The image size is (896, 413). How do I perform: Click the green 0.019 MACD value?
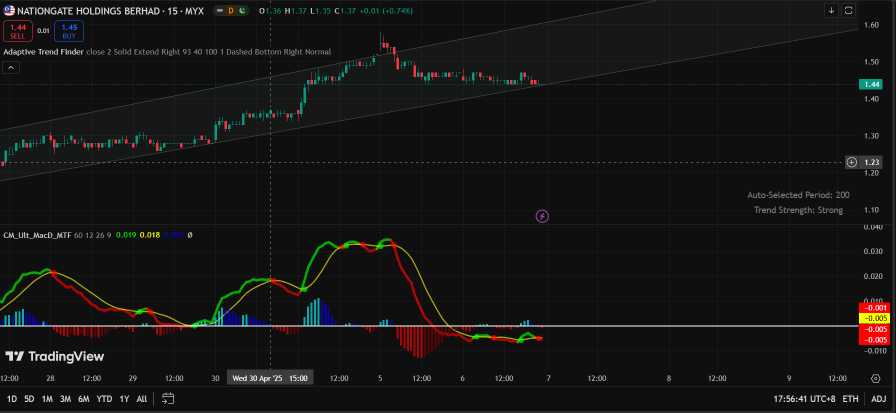click(125, 235)
